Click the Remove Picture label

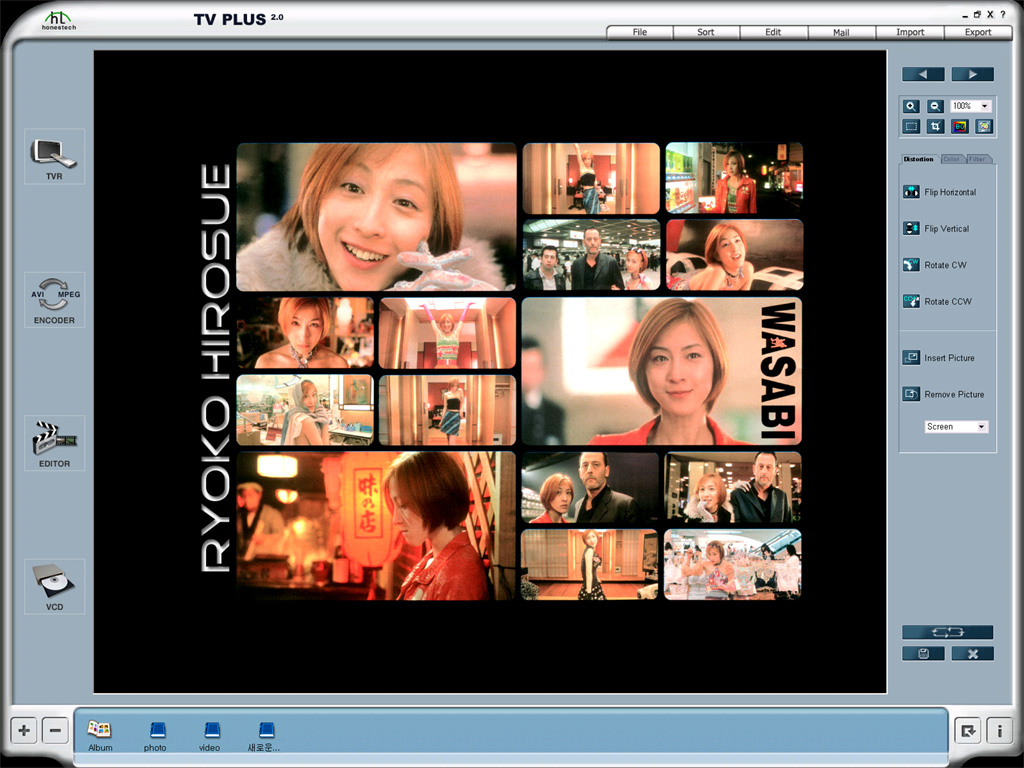(x=954, y=394)
